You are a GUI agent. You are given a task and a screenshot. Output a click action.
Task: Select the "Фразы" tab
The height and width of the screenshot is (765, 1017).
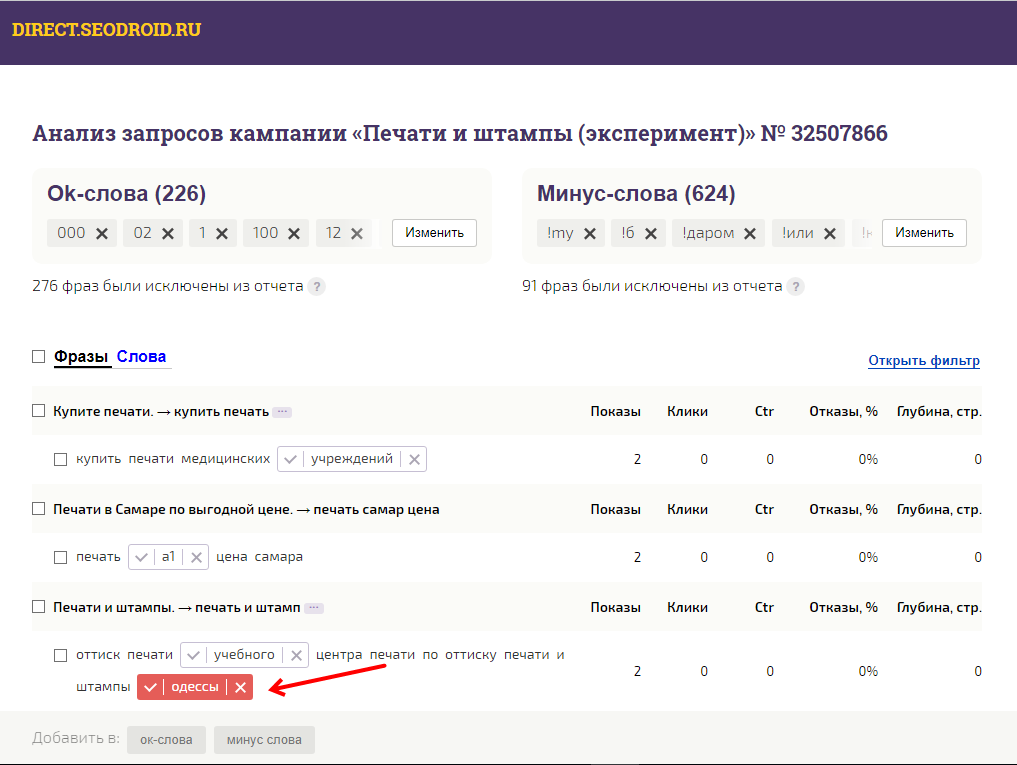pyautogui.click(x=82, y=357)
